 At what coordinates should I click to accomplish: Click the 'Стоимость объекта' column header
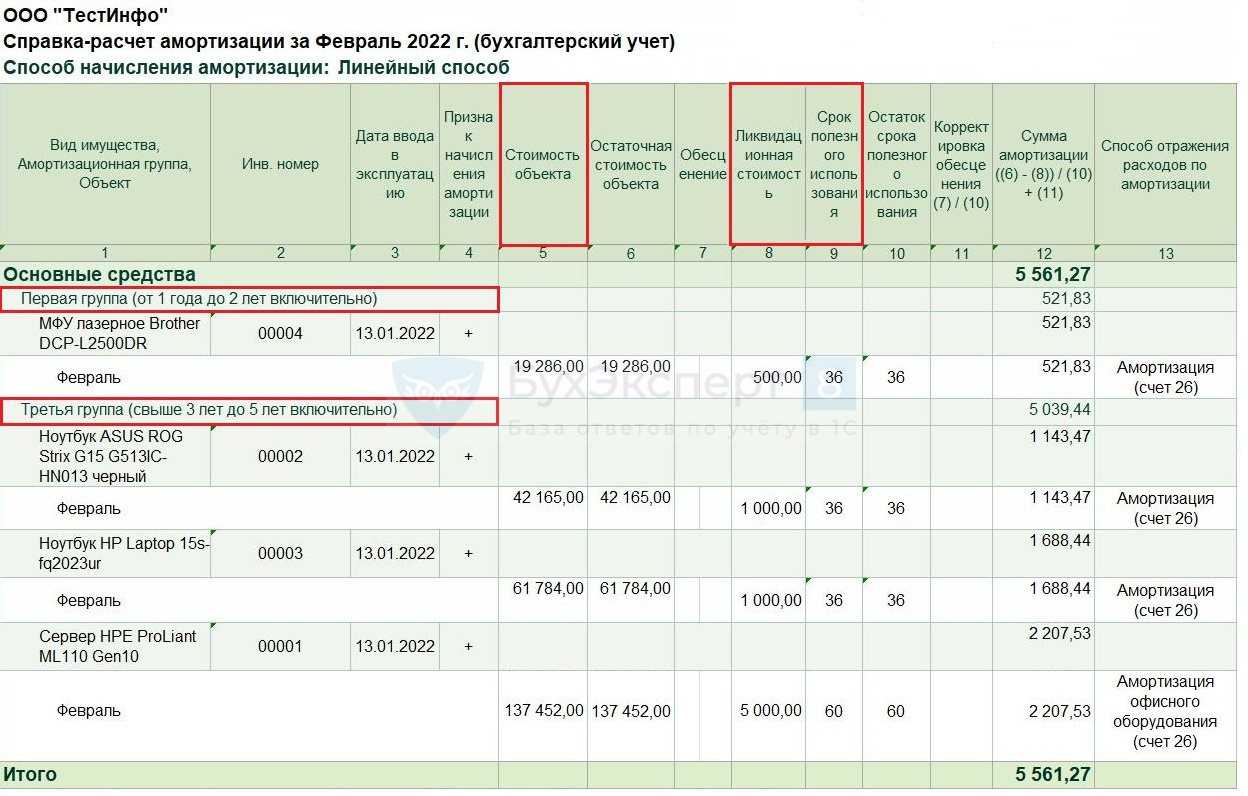point(543,164)
